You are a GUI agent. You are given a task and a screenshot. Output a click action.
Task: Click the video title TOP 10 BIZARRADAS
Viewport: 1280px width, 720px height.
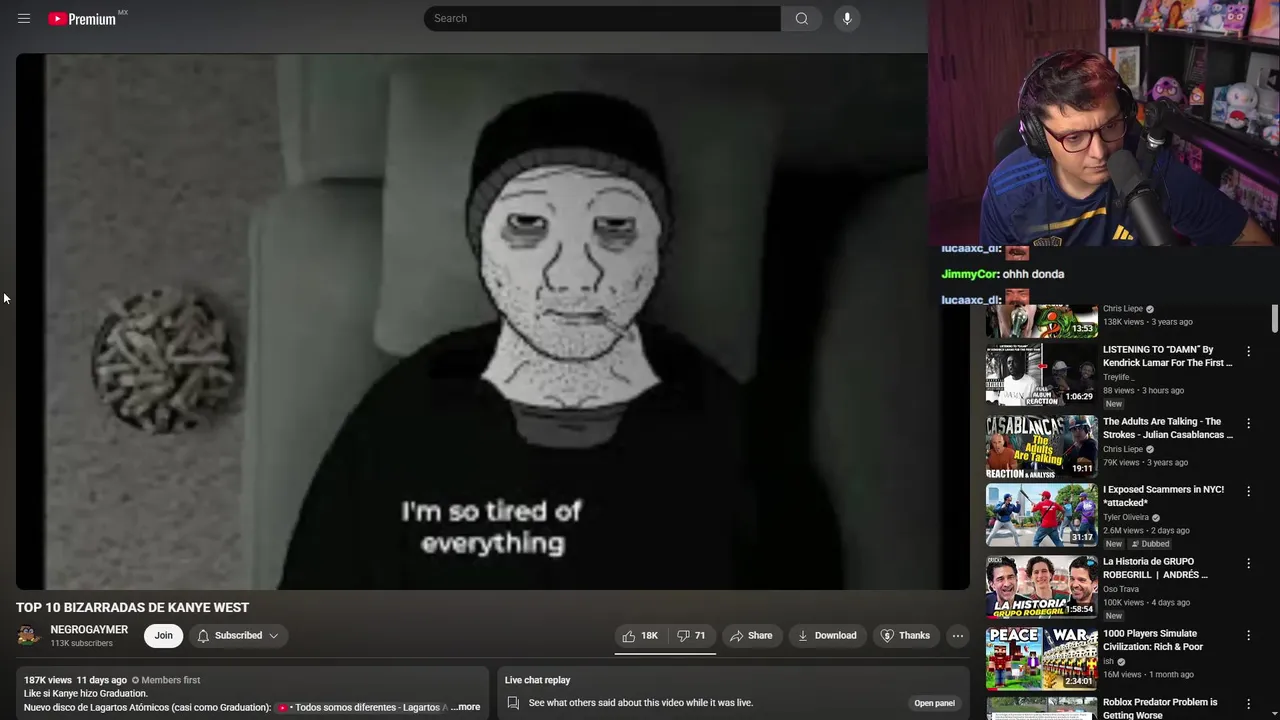(132, 607)
